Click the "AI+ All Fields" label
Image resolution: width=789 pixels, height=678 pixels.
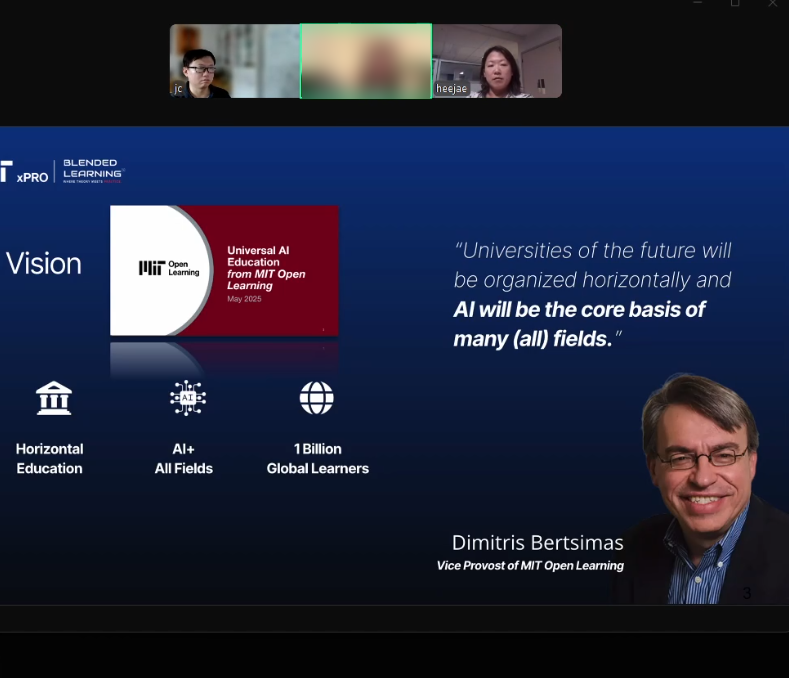[x=184, y=459]
